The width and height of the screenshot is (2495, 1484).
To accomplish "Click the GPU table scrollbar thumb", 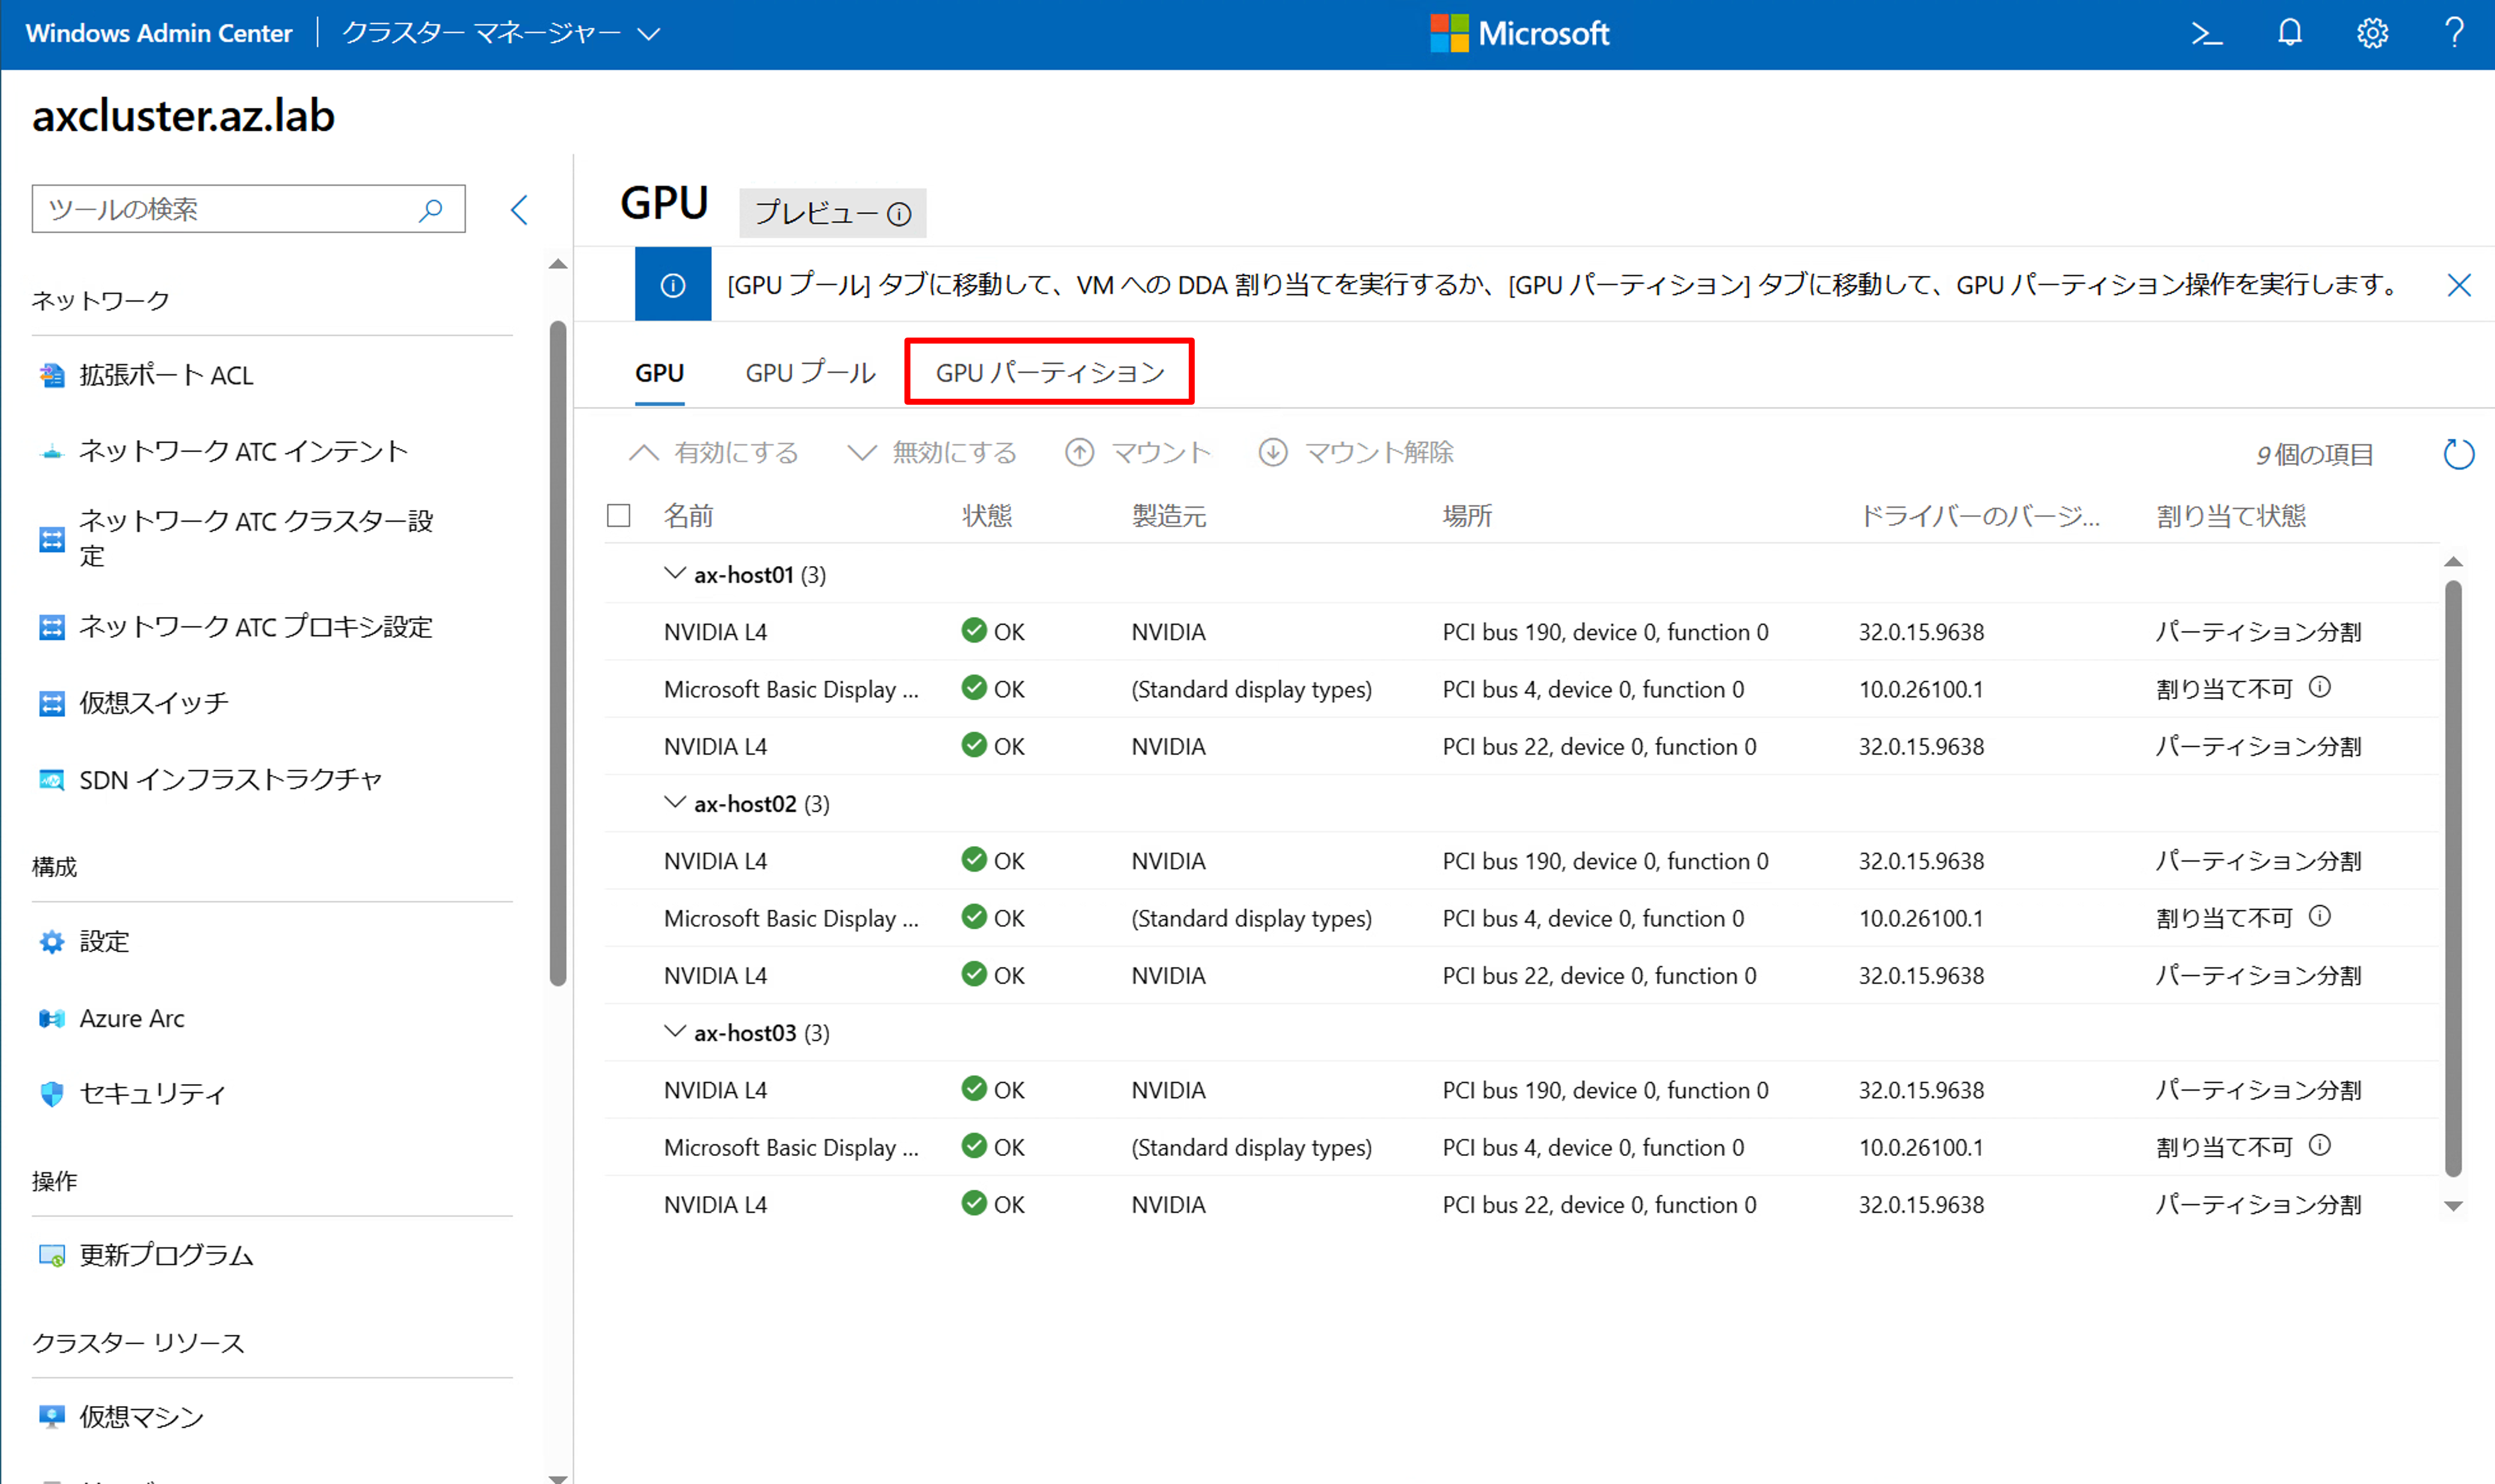I will click(2453, 879).
